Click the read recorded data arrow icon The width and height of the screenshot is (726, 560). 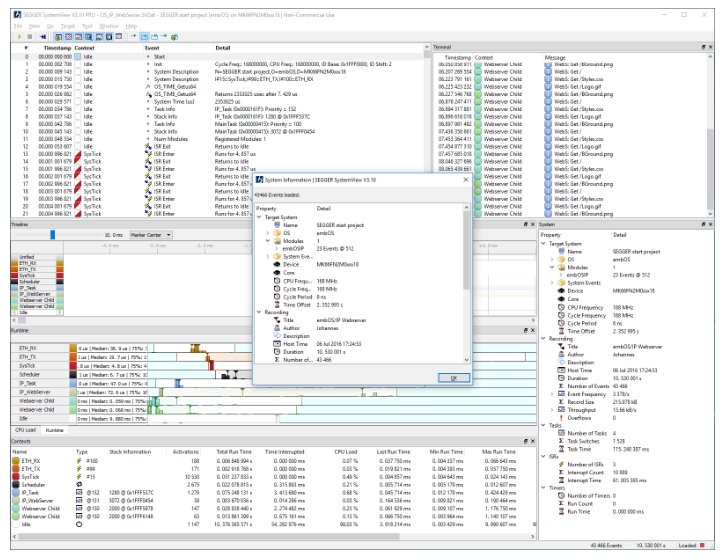click(43, 37)
